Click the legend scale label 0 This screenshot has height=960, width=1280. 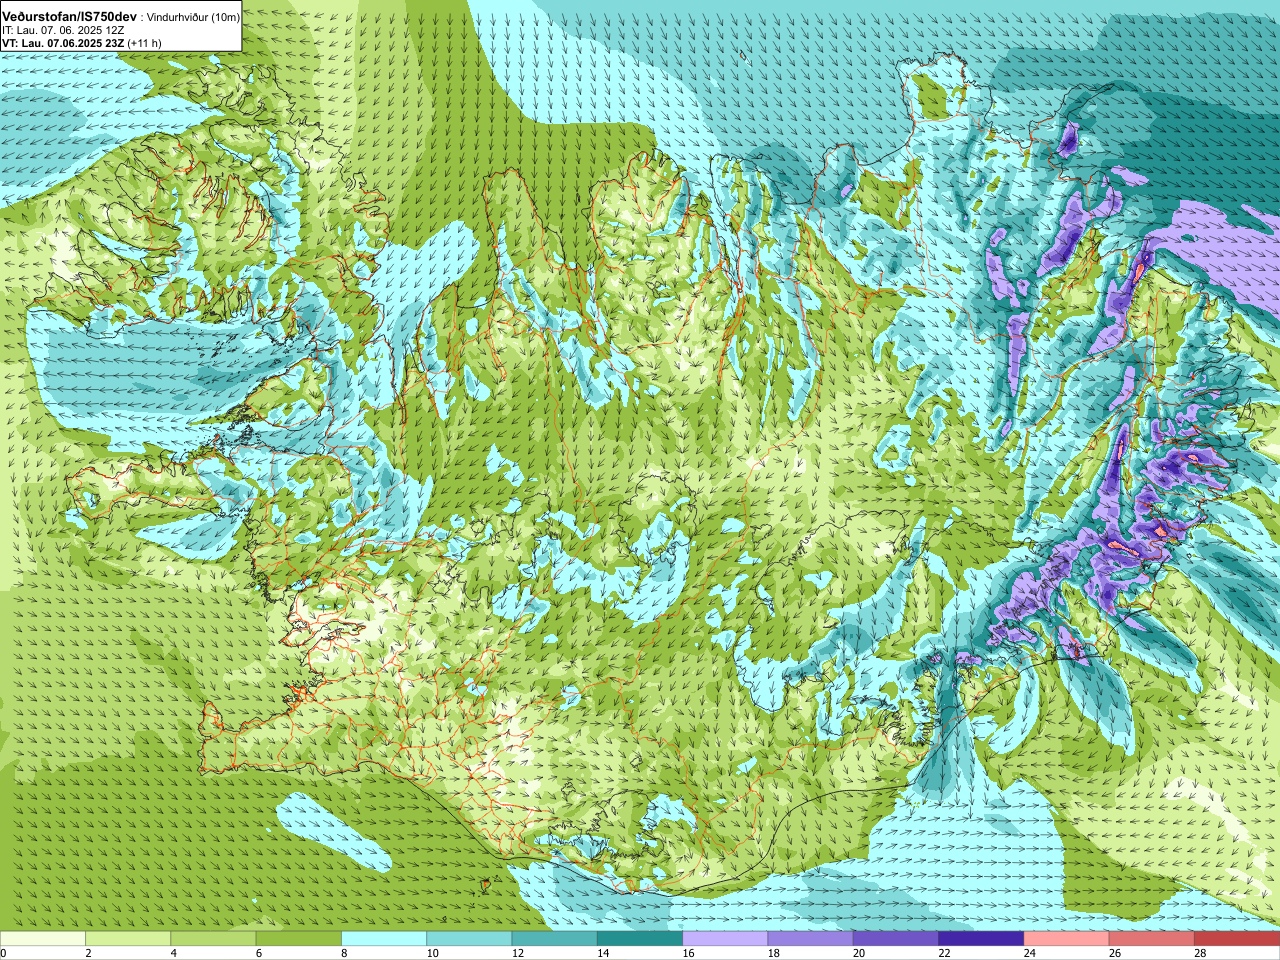coord(4,953)
